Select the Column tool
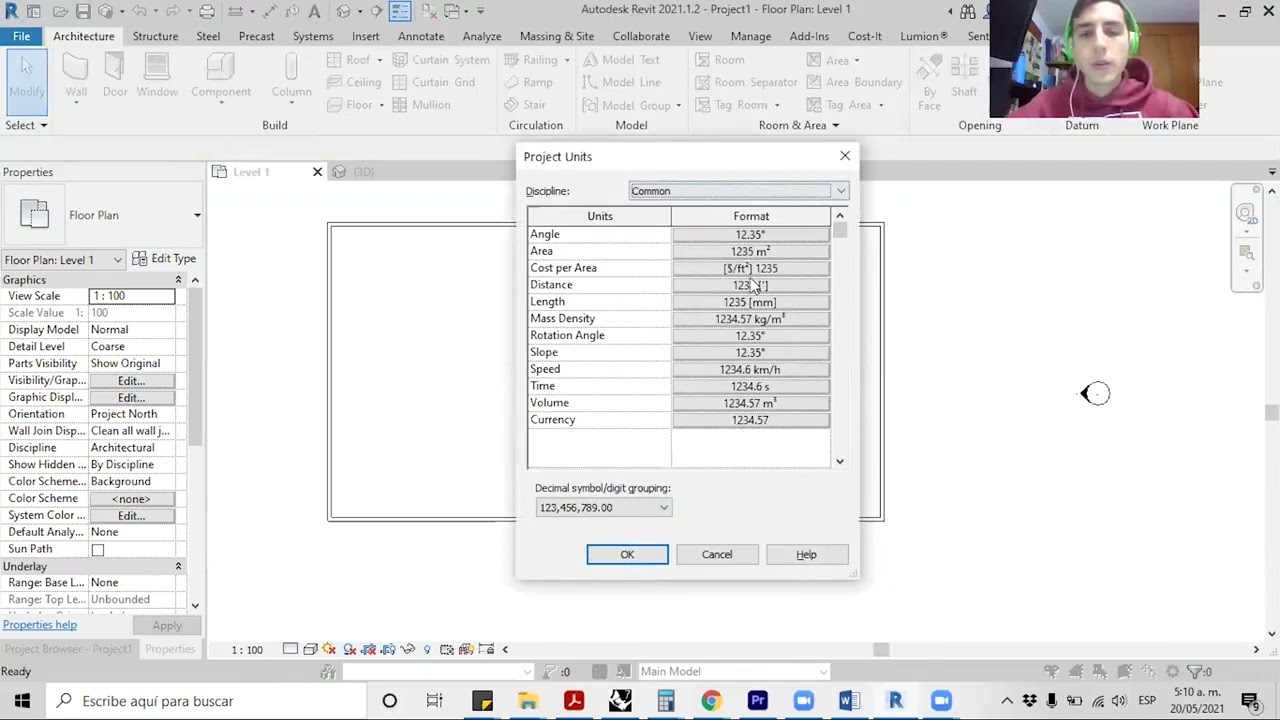This screenshot has width=1280, height=720. click(x=291, y=77)
